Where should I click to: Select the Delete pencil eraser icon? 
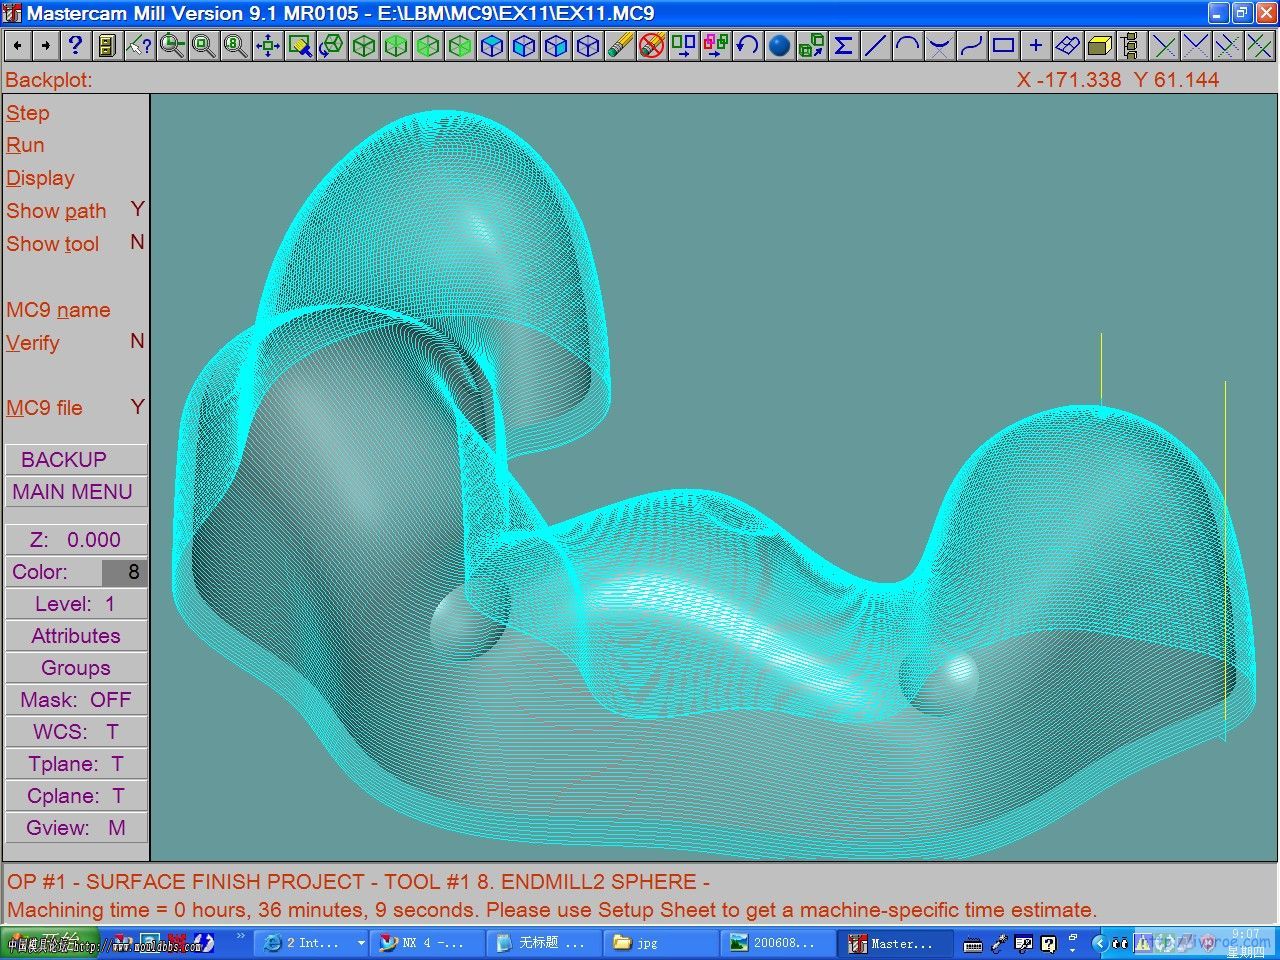(619, 46)
